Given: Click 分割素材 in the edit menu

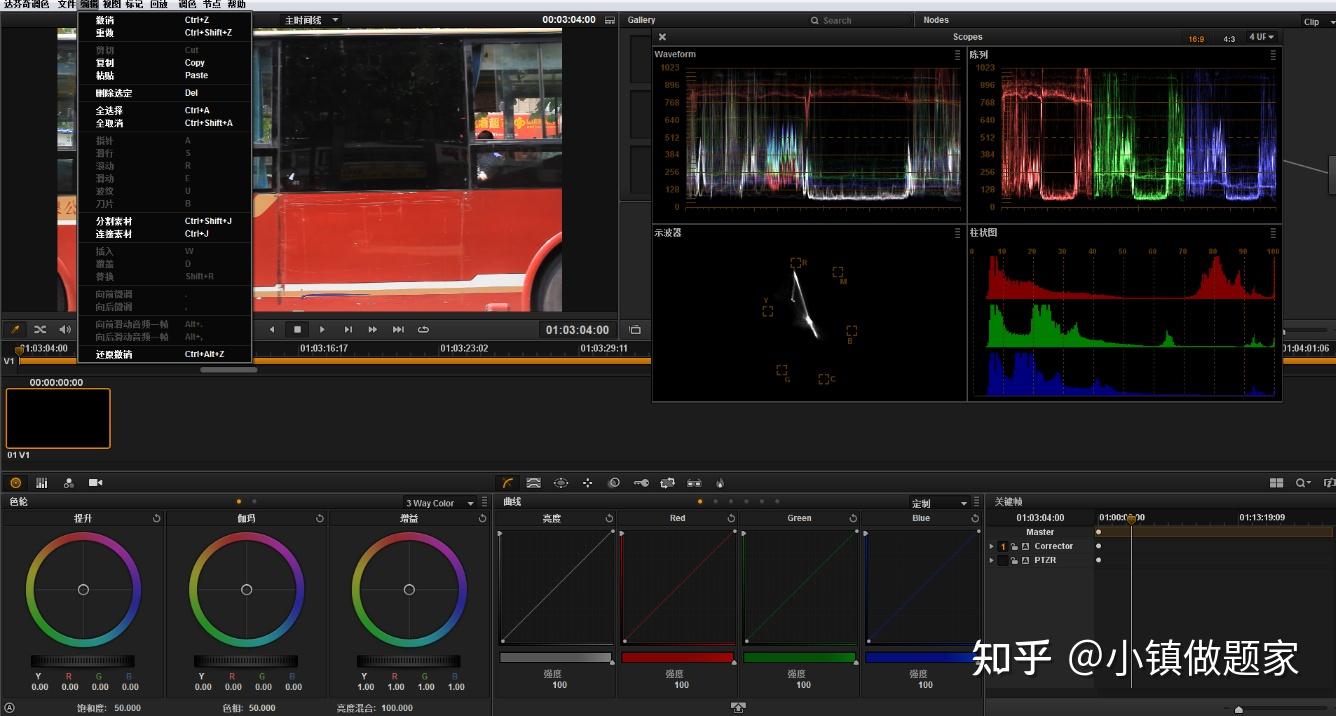Looking at the screenshot, I should click(x=113, y=221).
